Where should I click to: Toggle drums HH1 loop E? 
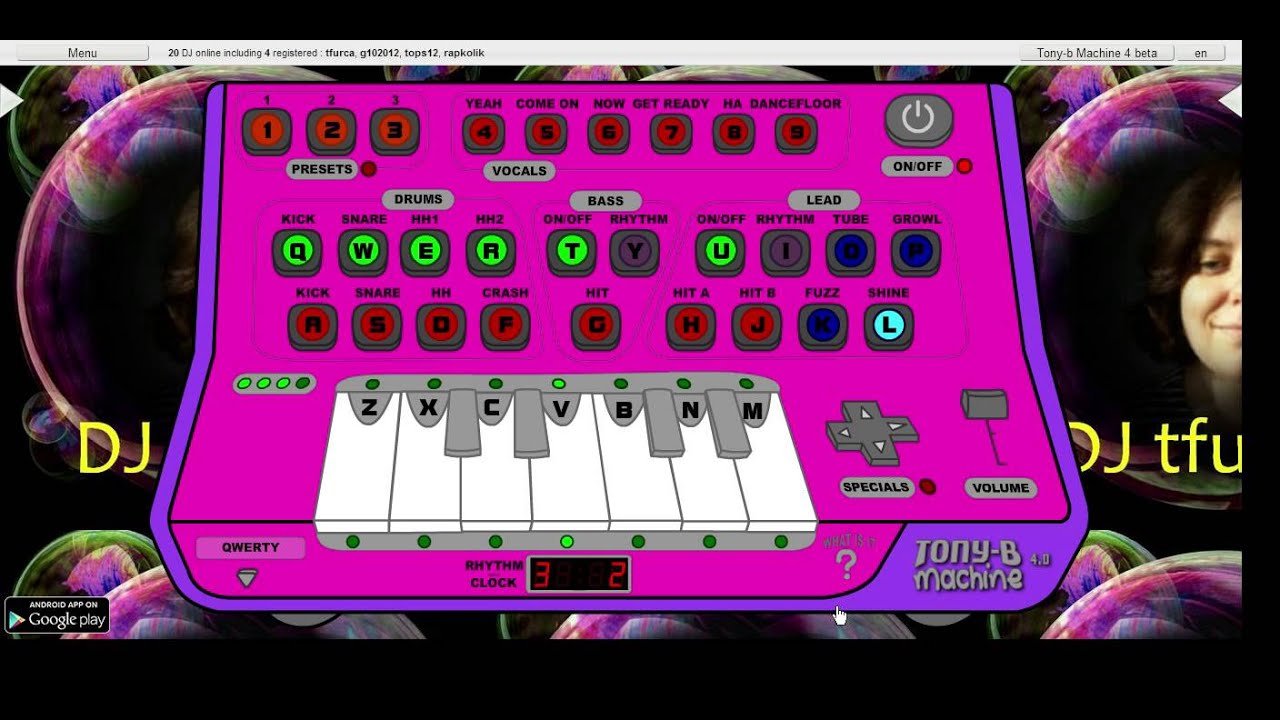(x=425, y=252)
